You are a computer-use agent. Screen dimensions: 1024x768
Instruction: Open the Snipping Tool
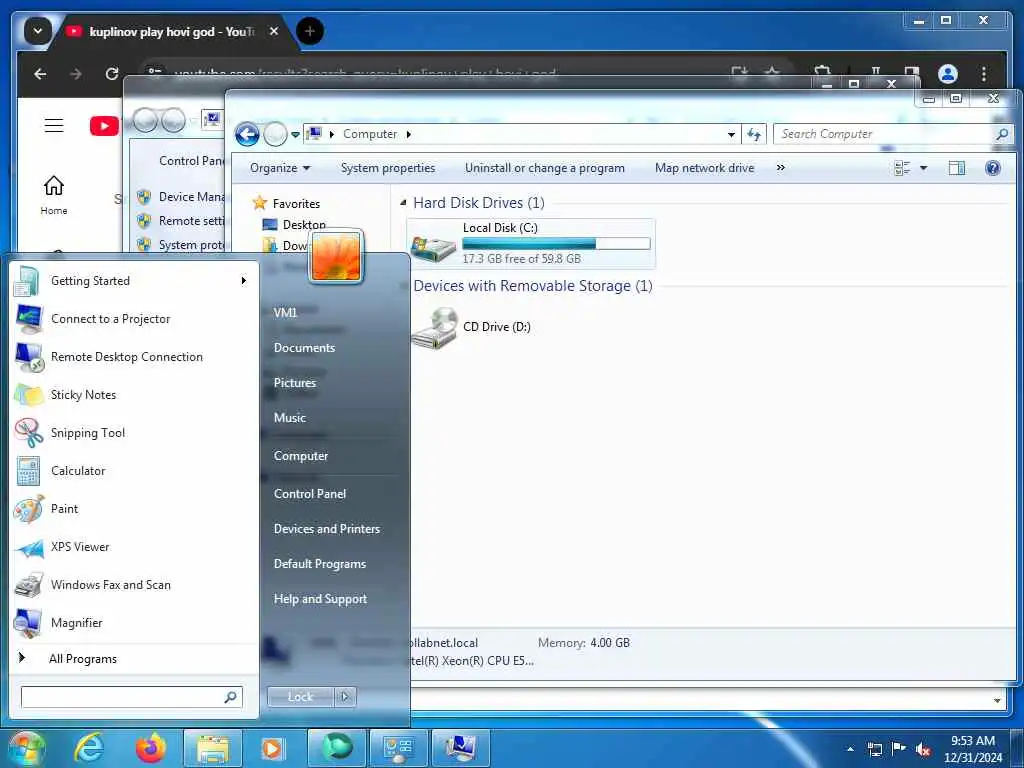(x=134, y=432)
